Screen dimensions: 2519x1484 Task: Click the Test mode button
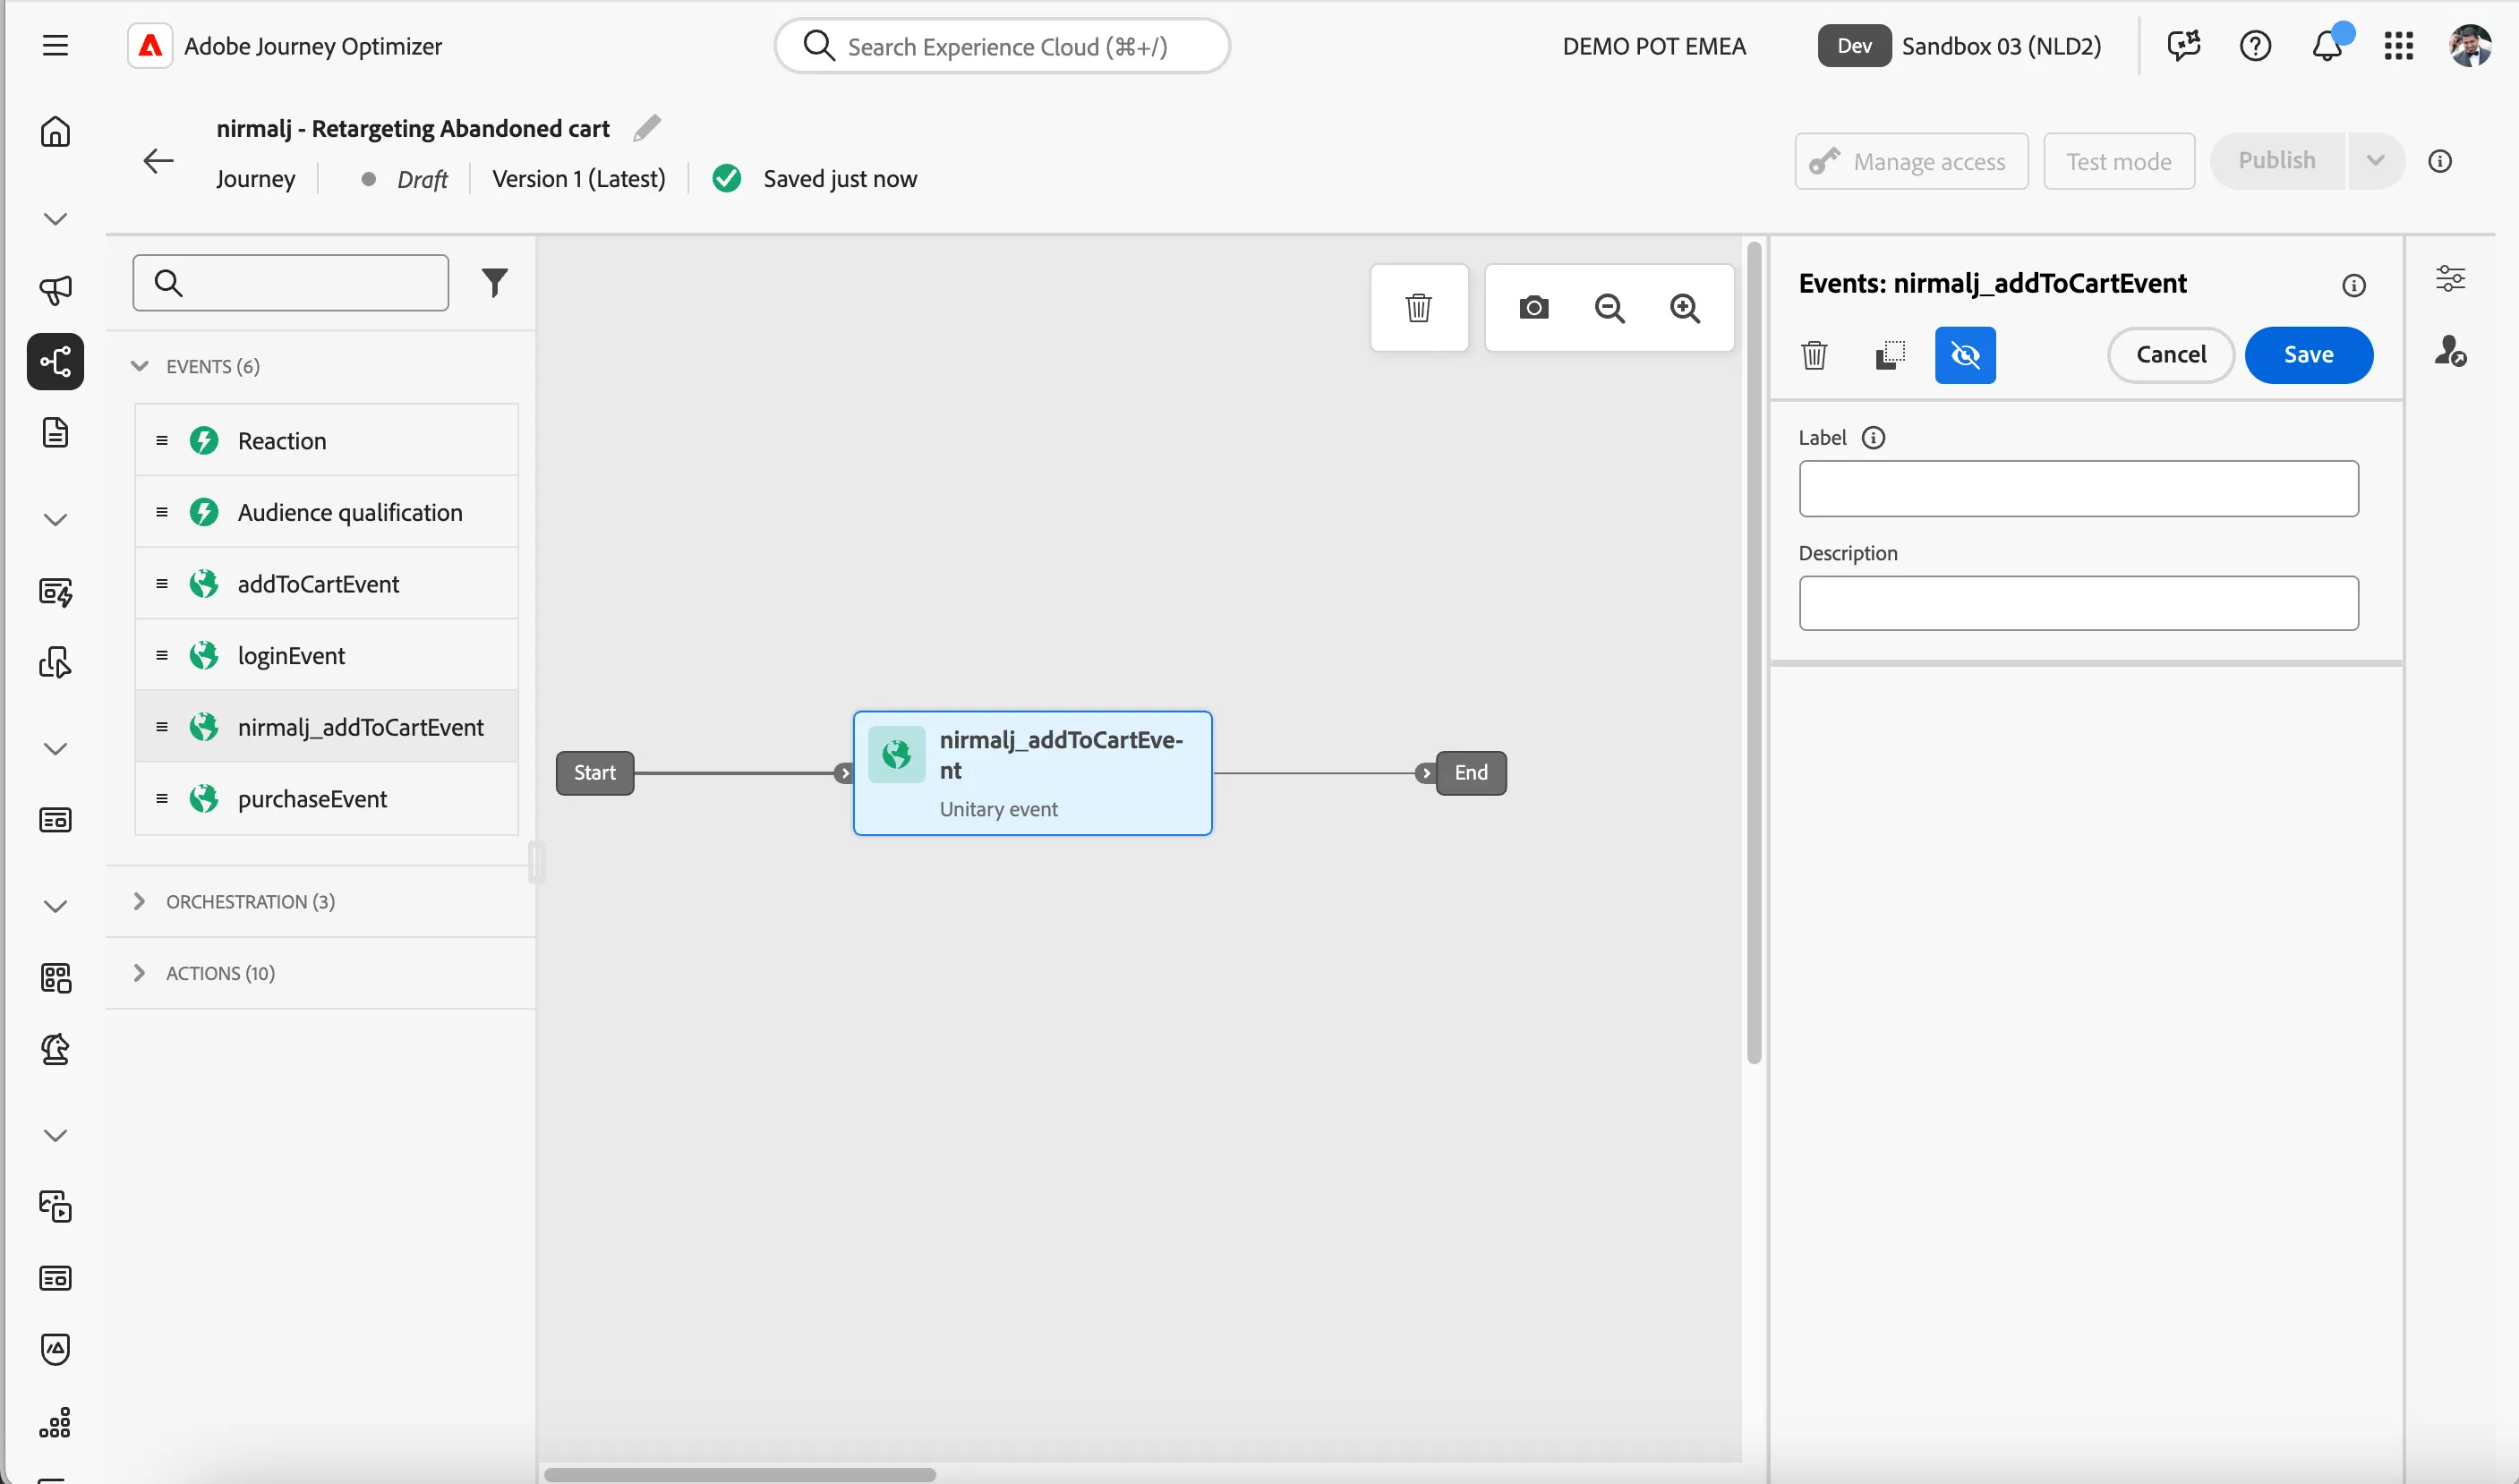[x=2118, y=161]
